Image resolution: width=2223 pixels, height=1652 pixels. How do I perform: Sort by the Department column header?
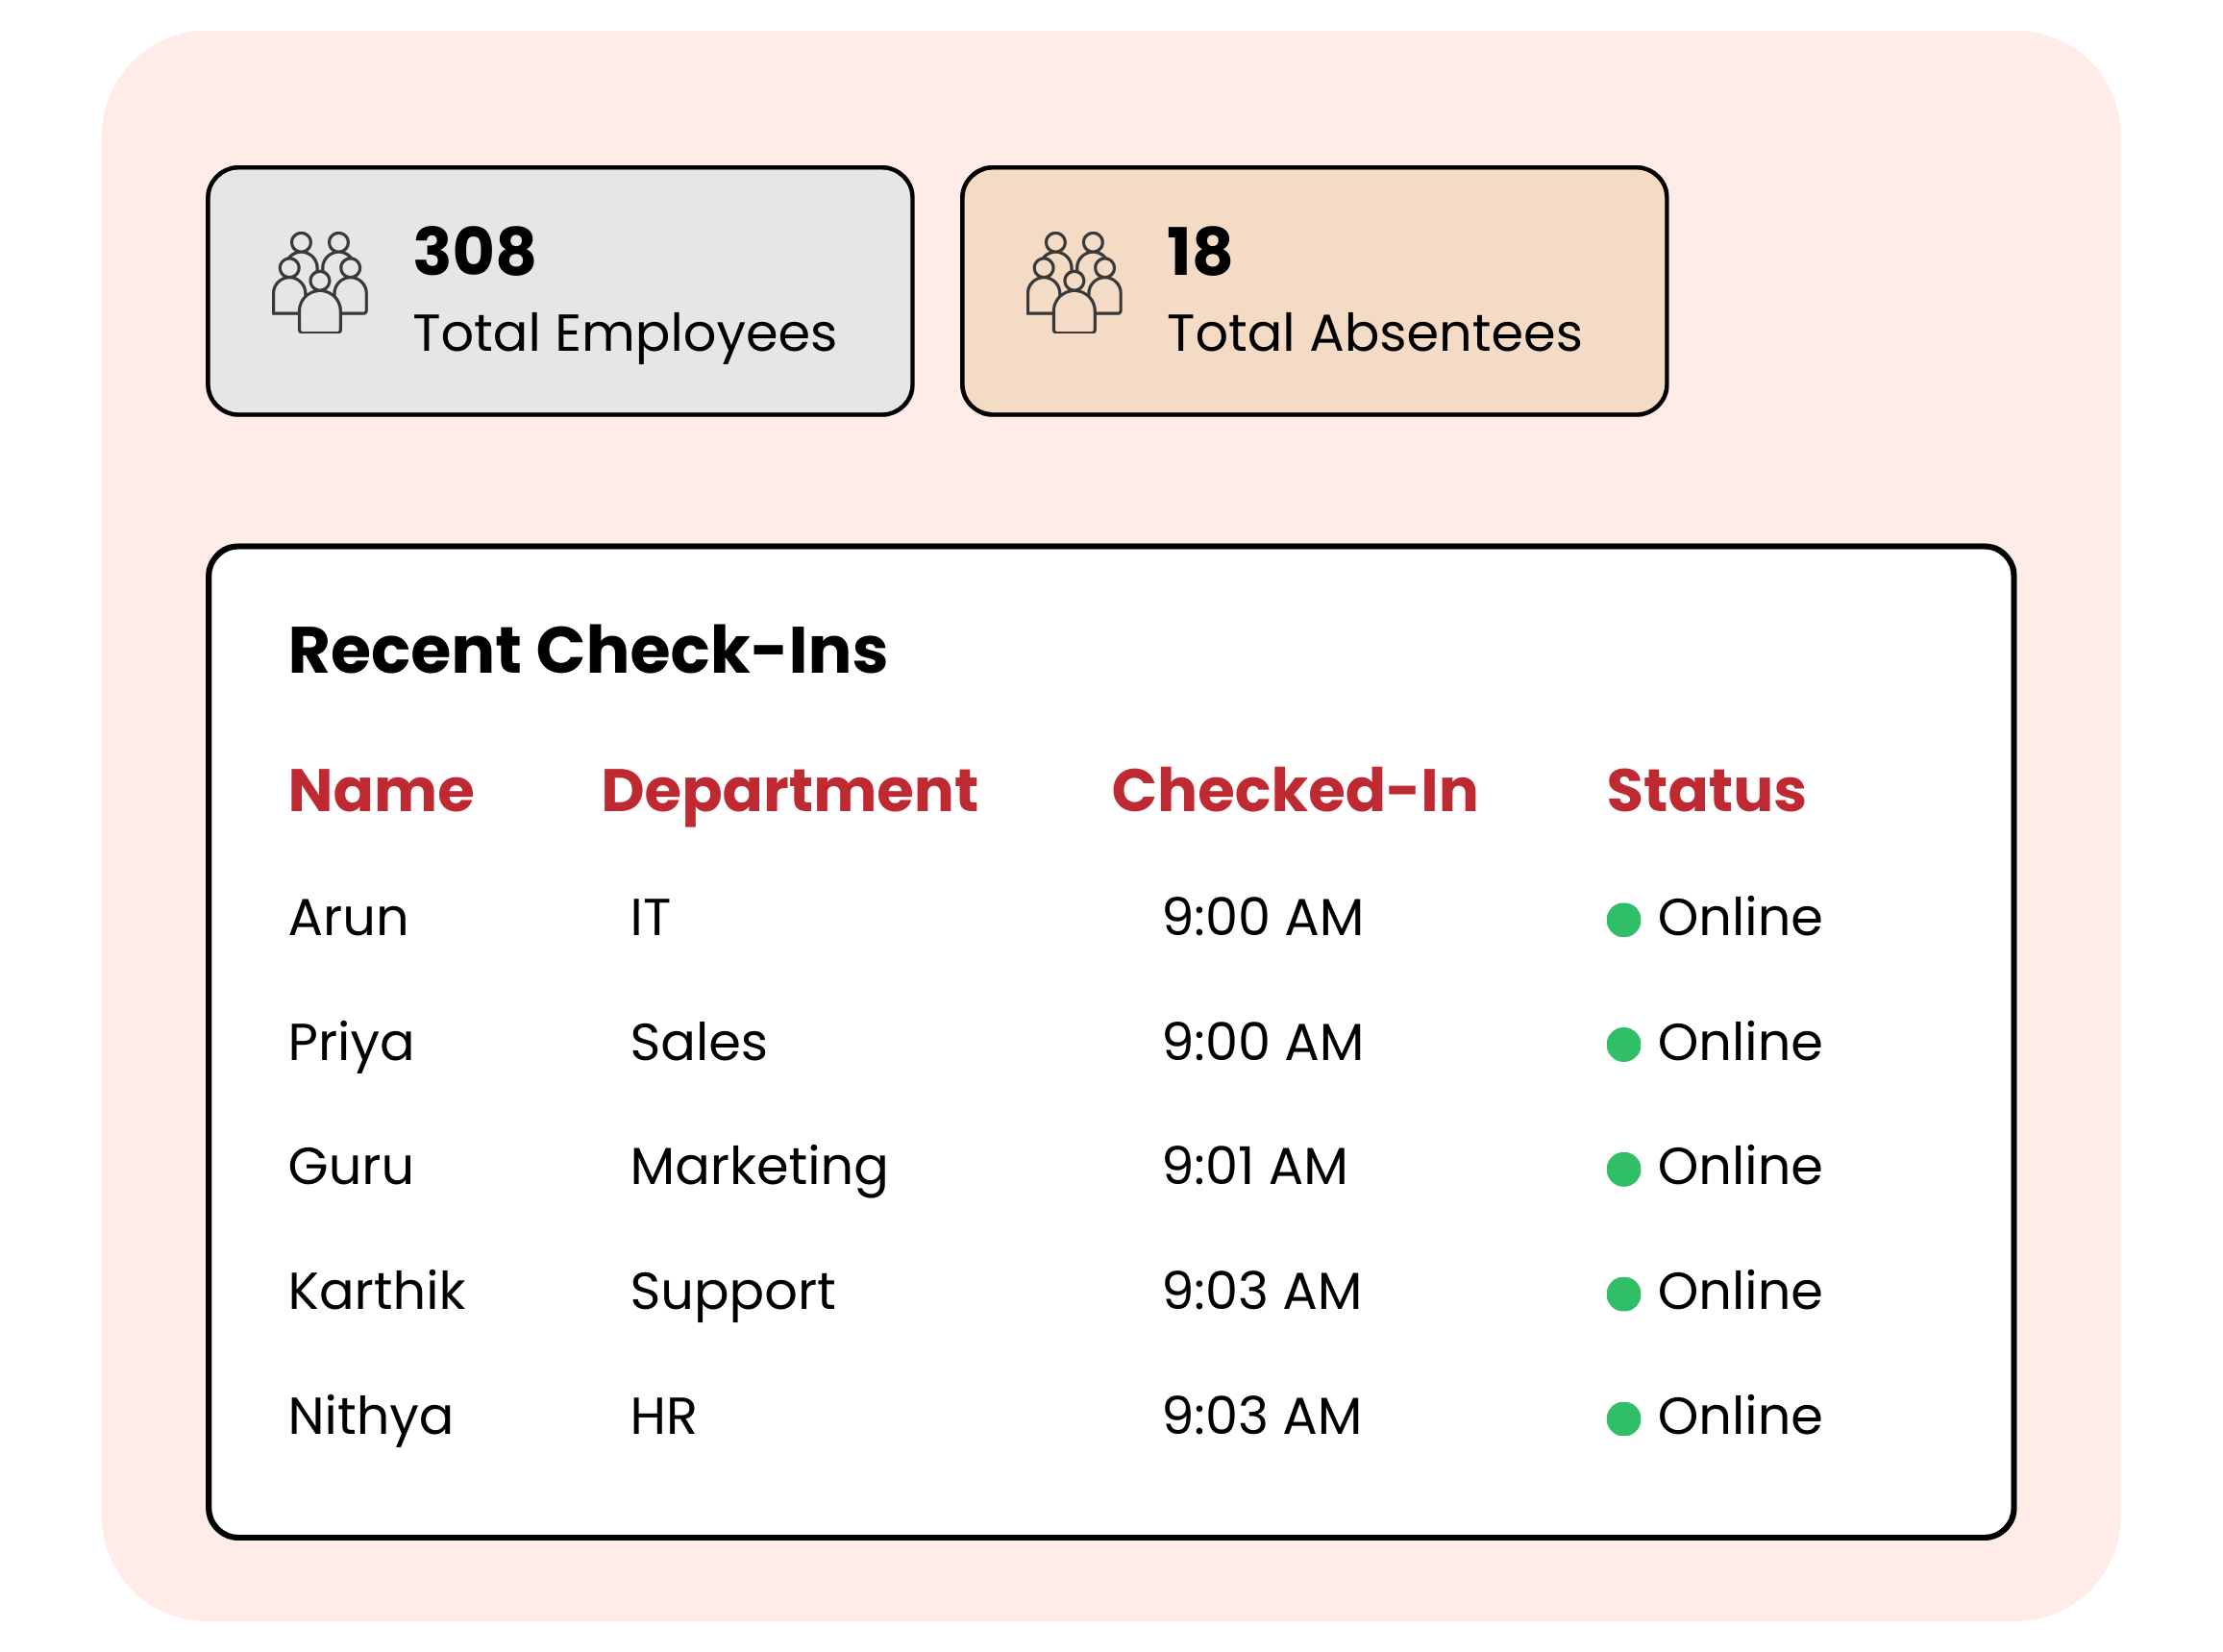789,791
